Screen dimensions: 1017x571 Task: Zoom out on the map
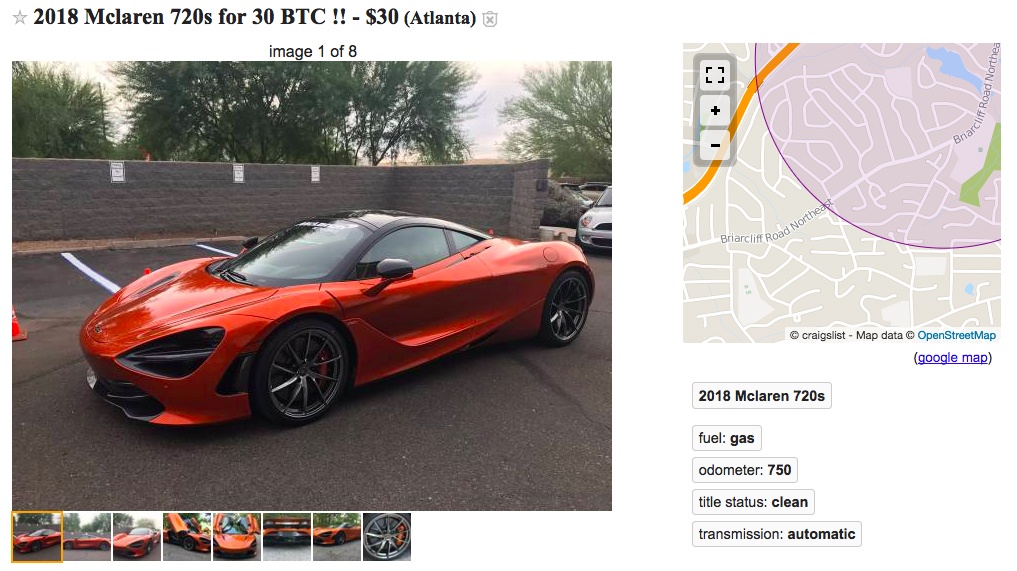(x=715, y=145)
